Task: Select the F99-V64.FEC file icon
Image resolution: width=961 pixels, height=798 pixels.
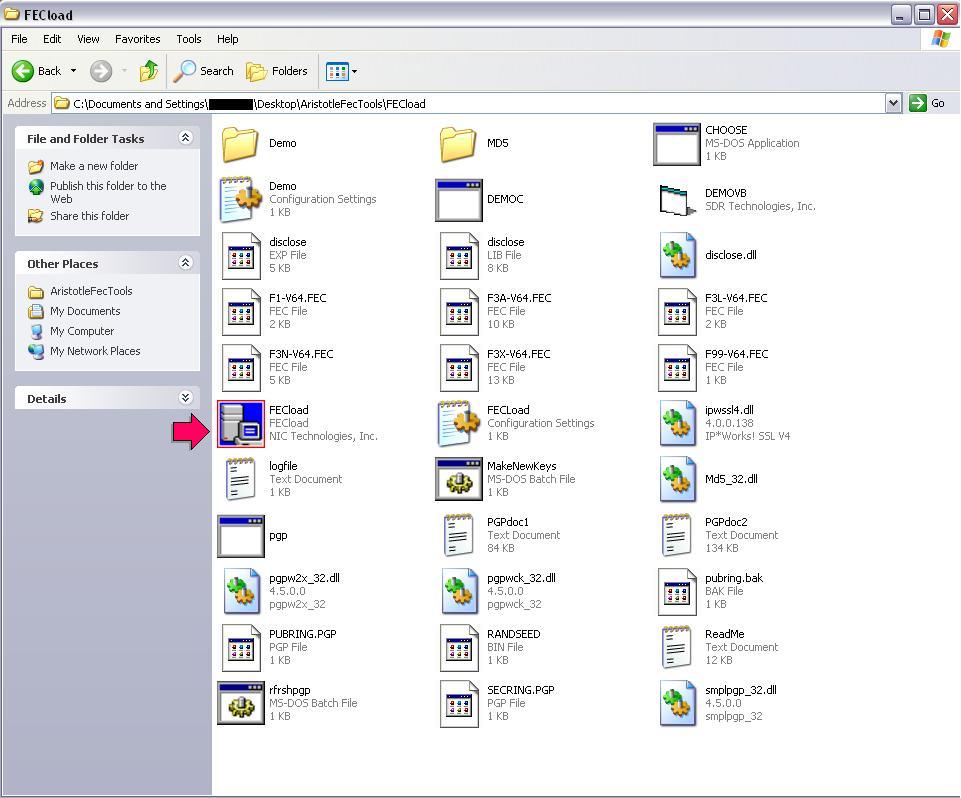Action: pos(677,368)
